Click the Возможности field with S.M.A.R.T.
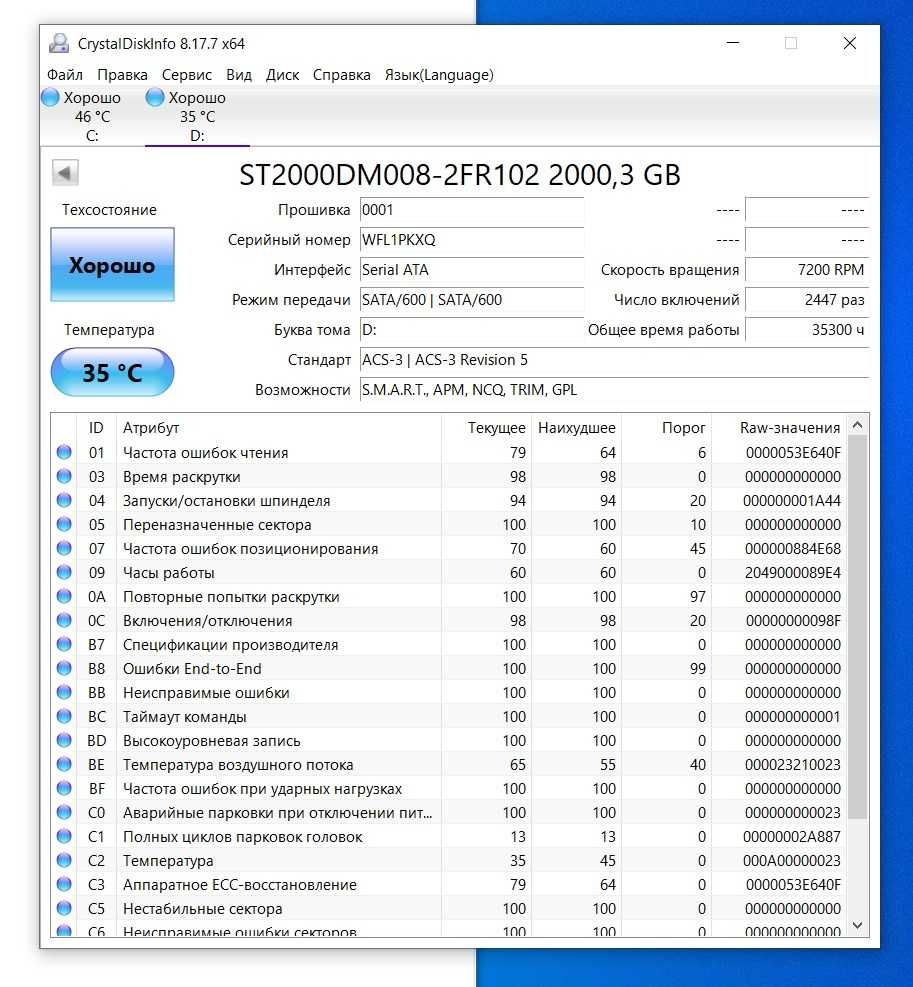913x987 pixels. coord(615,390)
